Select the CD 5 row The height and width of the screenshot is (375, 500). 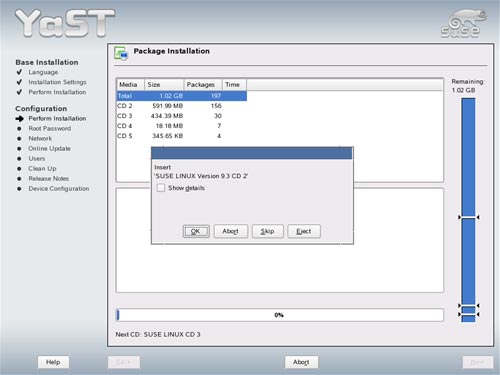click(x=182, y=136)
